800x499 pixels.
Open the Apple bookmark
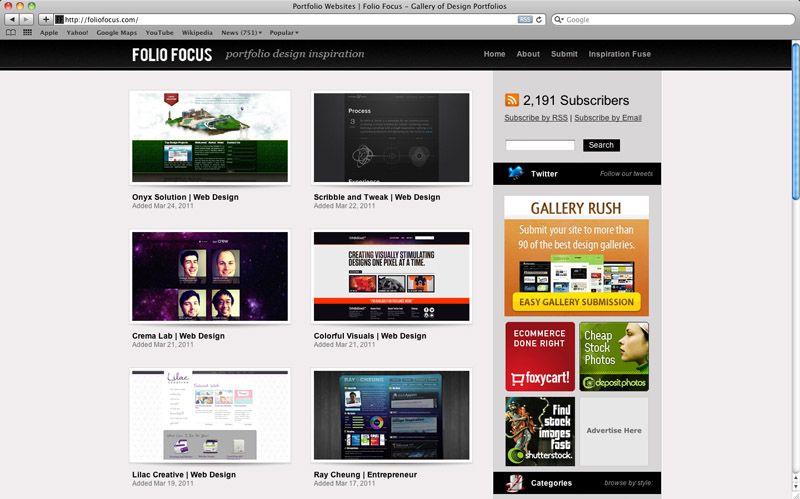(49, 33)
